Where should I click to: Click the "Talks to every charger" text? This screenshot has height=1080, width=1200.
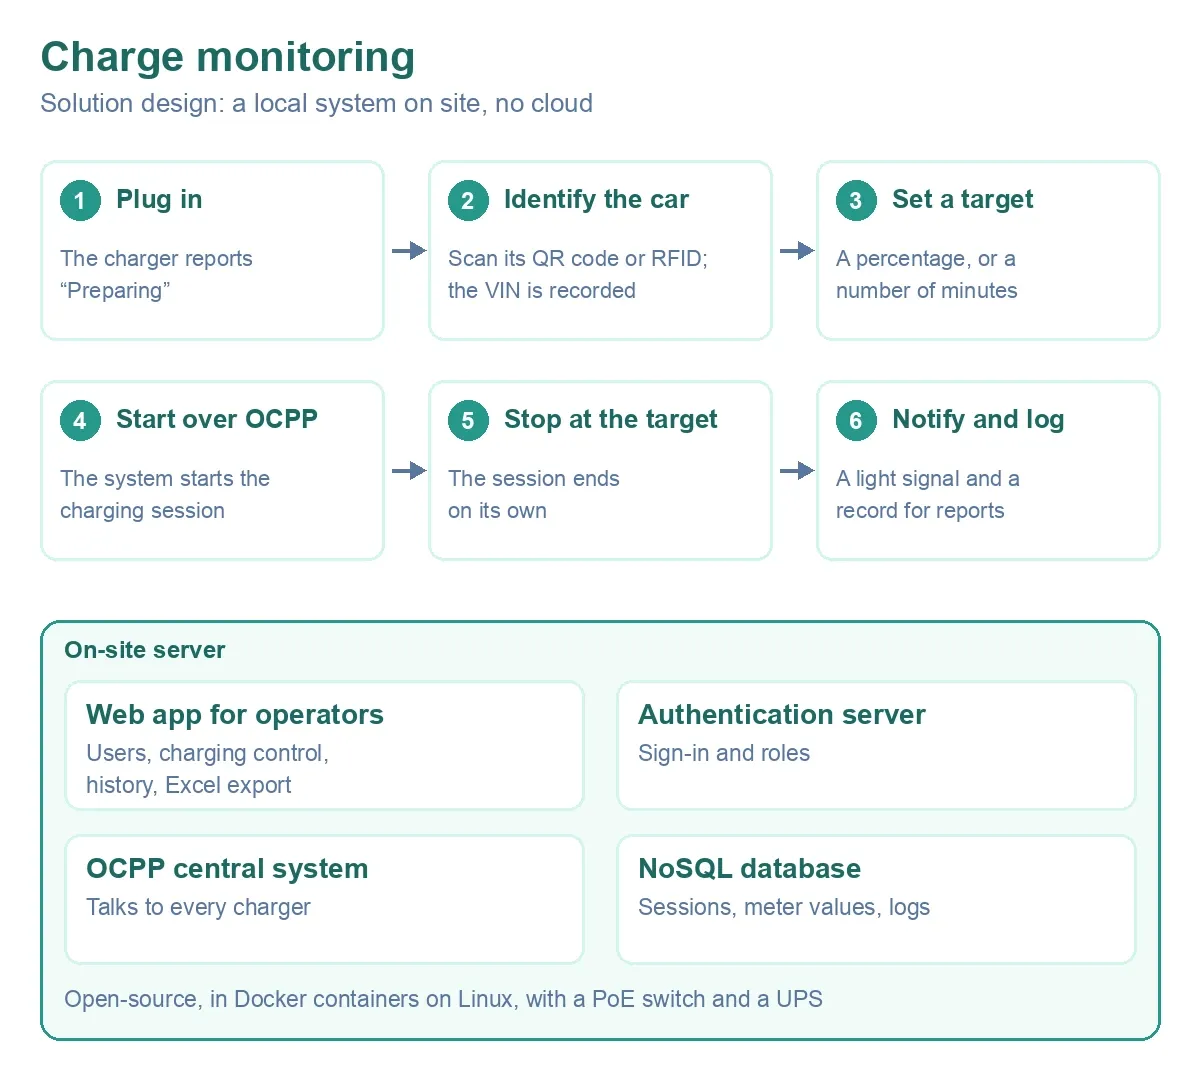tap(198, 907)
